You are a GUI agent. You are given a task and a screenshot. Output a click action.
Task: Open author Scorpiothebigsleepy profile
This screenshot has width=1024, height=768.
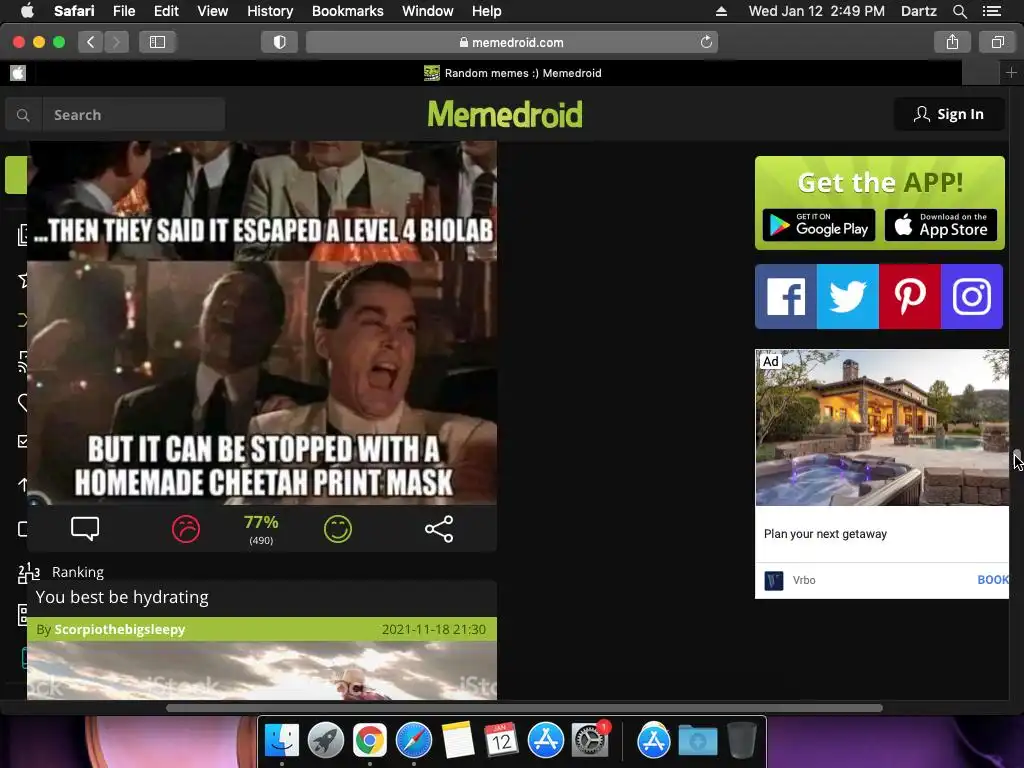pos(120,630)
